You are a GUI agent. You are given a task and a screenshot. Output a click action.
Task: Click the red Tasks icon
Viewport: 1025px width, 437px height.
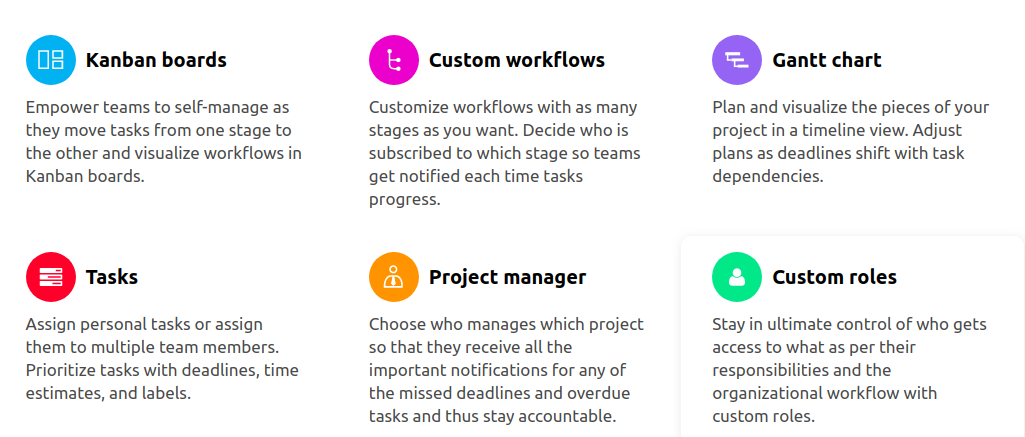pos(51,277)
